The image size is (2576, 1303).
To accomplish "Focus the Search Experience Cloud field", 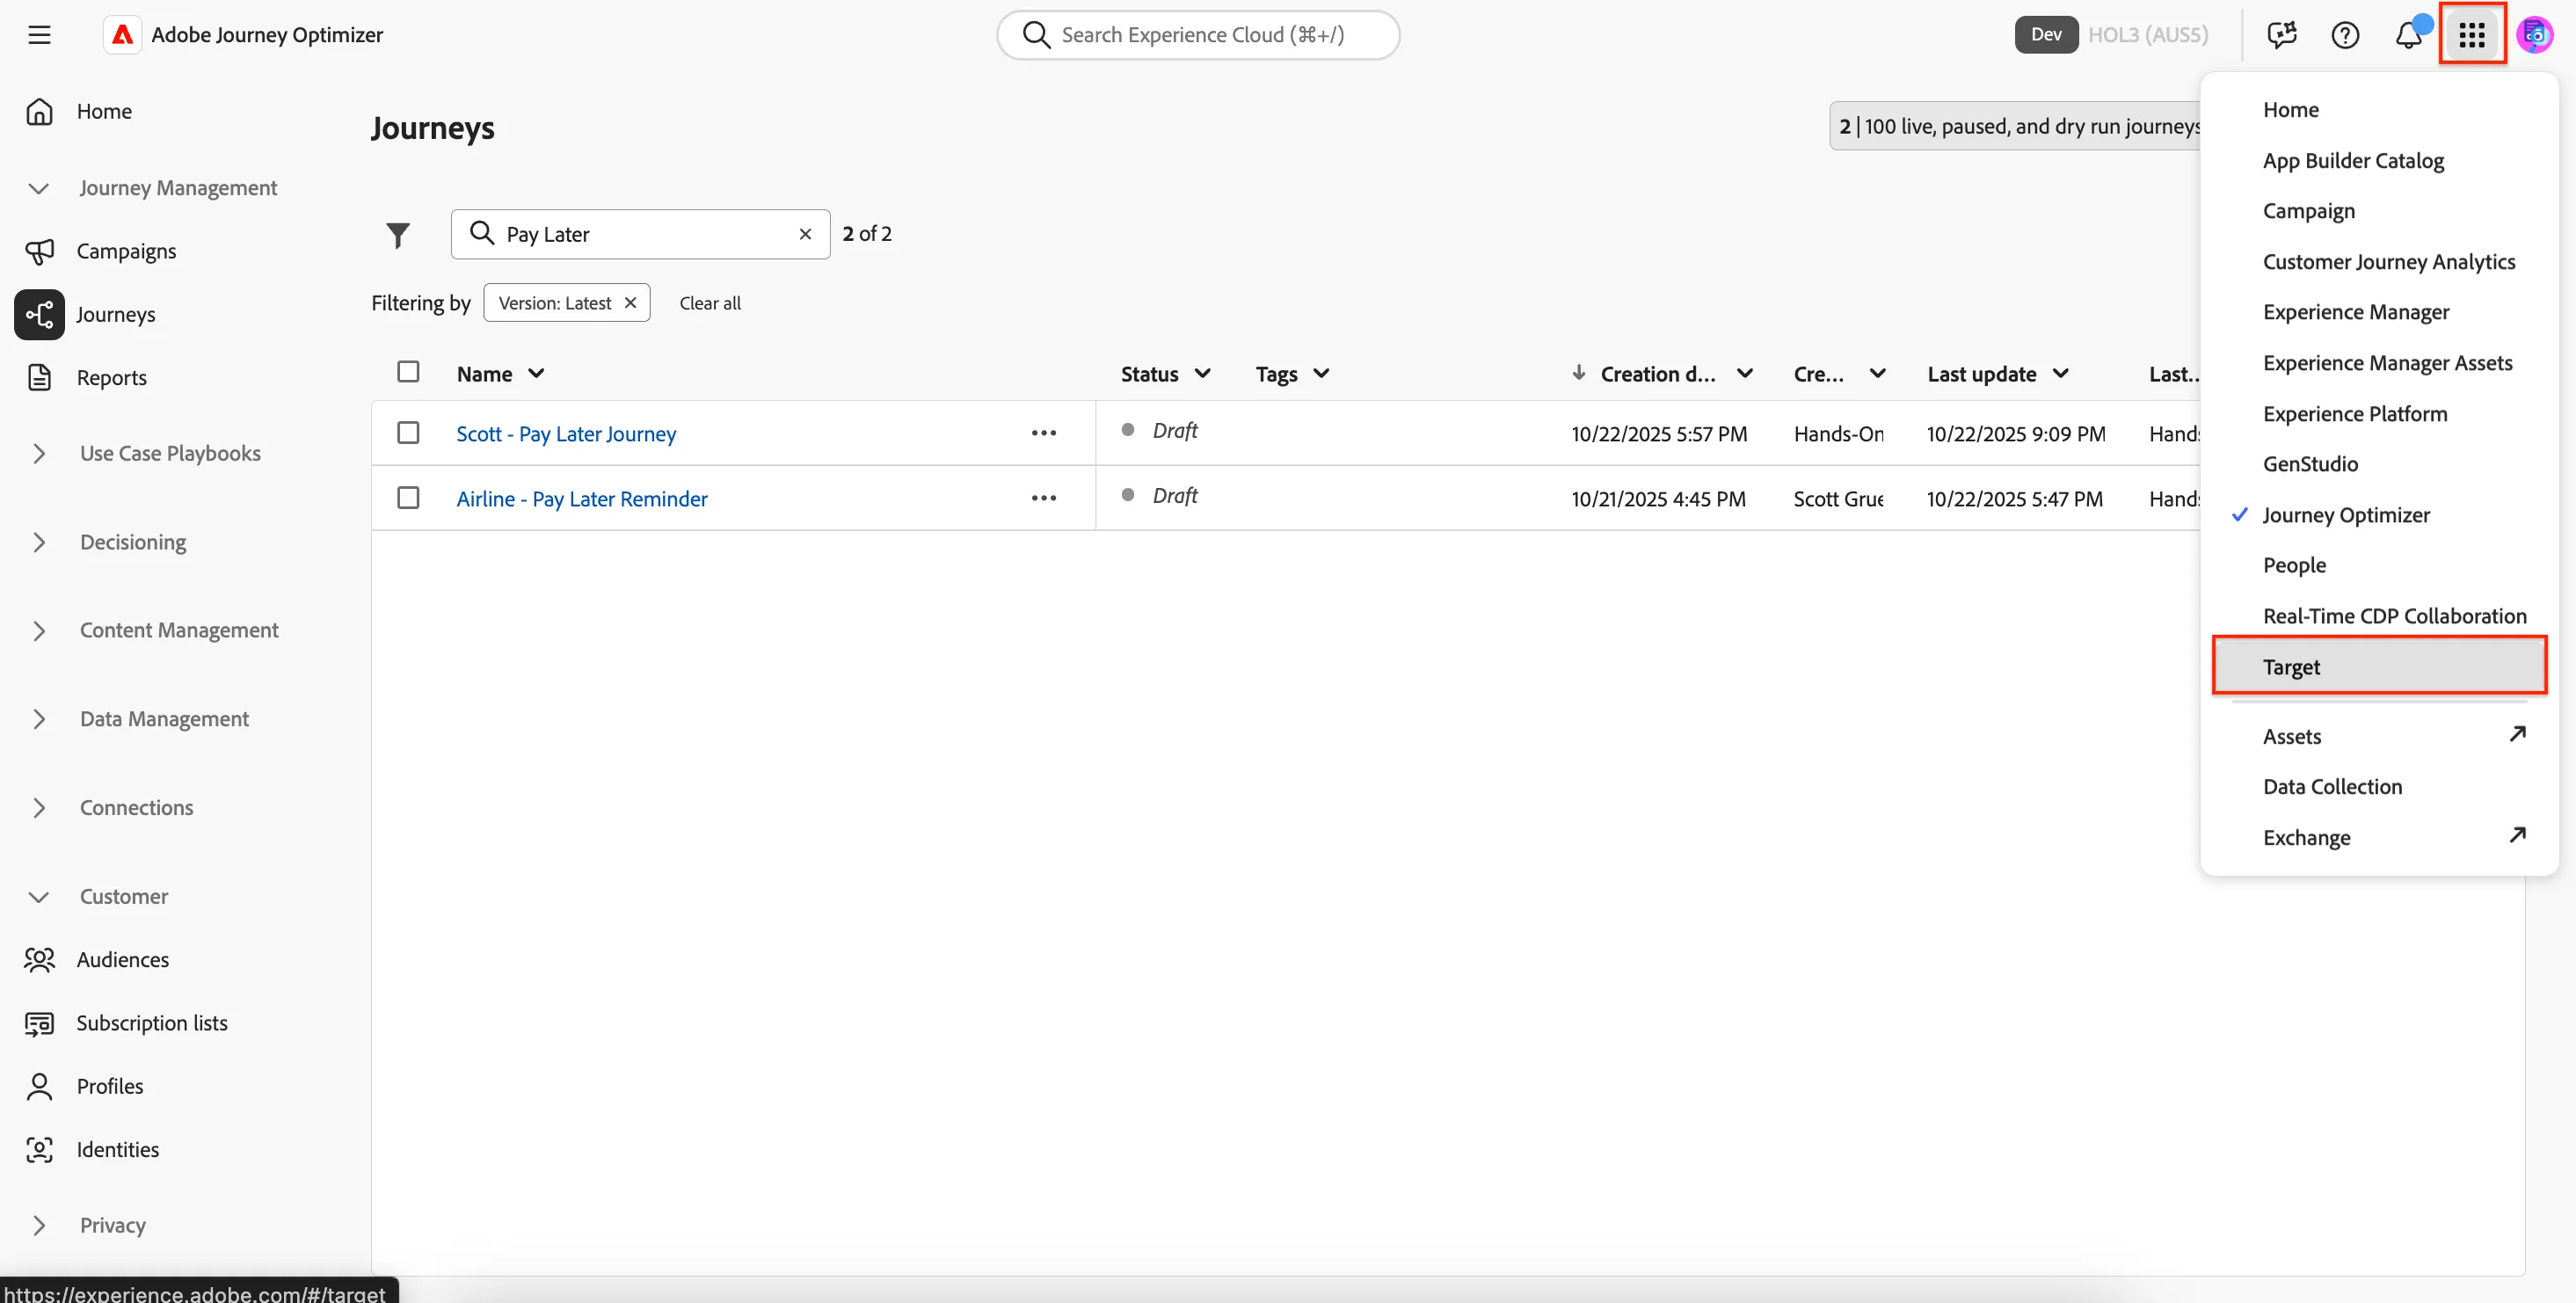I will [1198, 35].
